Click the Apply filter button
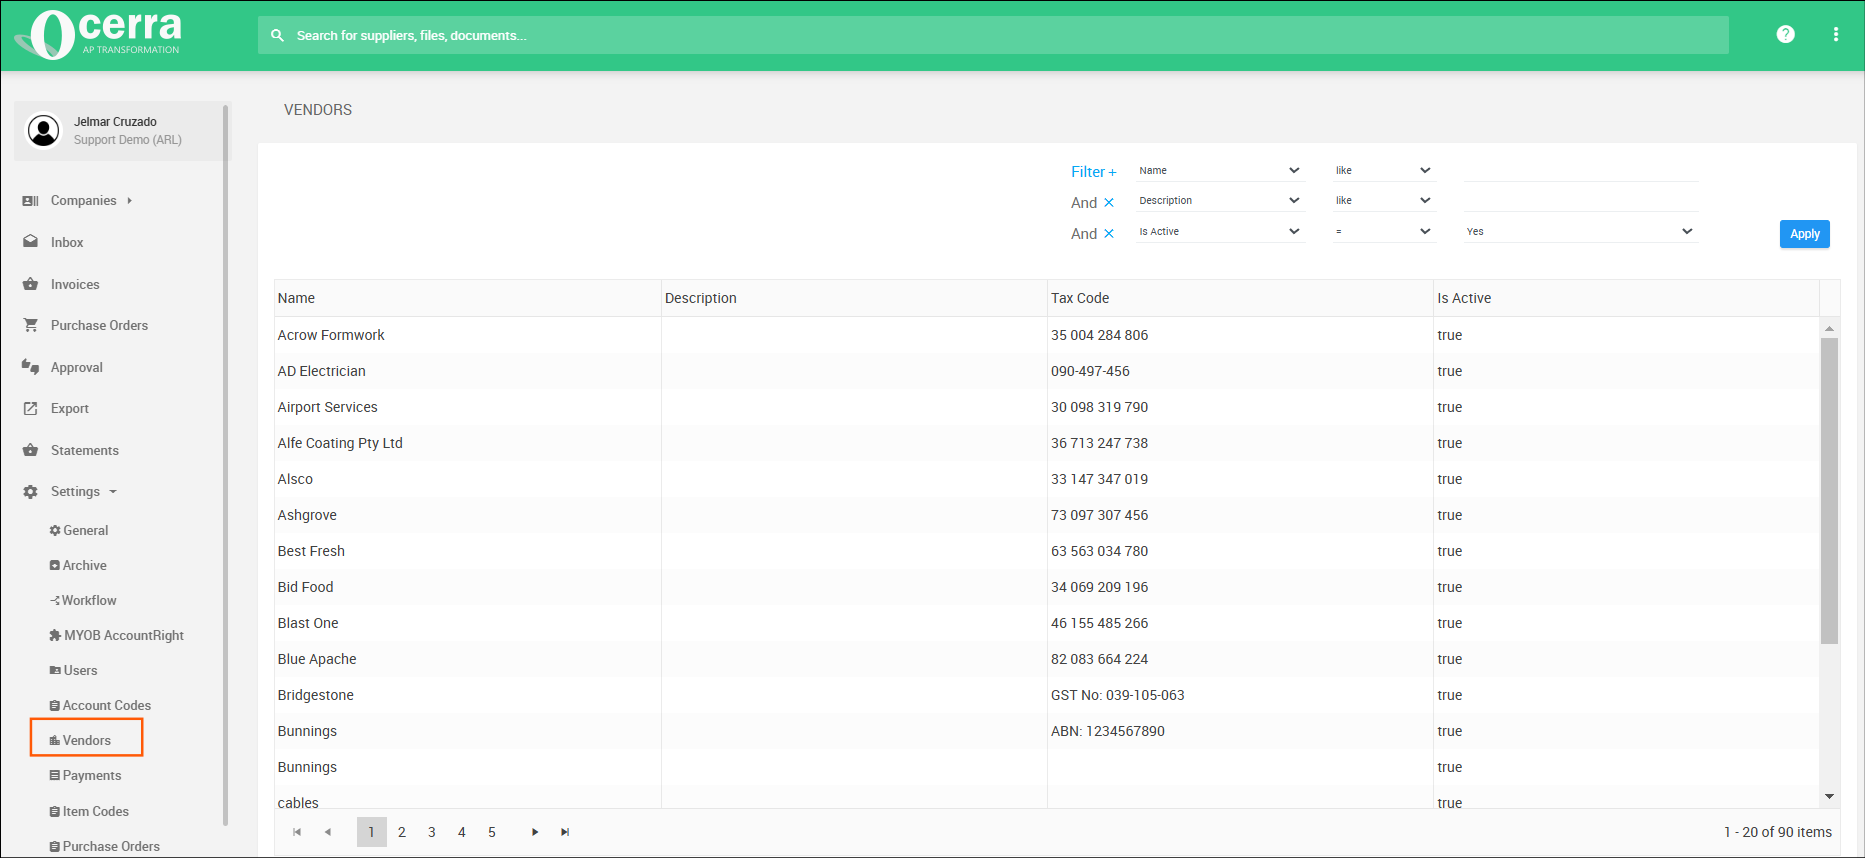This screenshot has height=858, width=1865. [x=1804, y=234]
